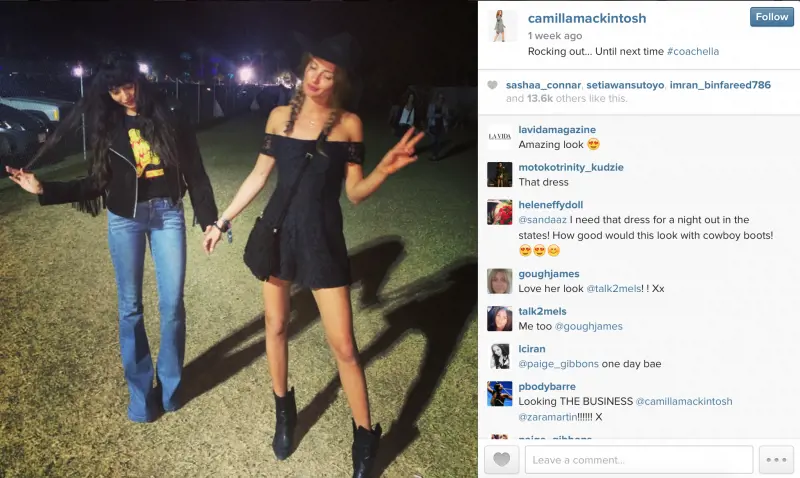This screenshot has height=478, width=800.
Task: Open camillamackintosh profile picture
Action: (x=500, y=26)
